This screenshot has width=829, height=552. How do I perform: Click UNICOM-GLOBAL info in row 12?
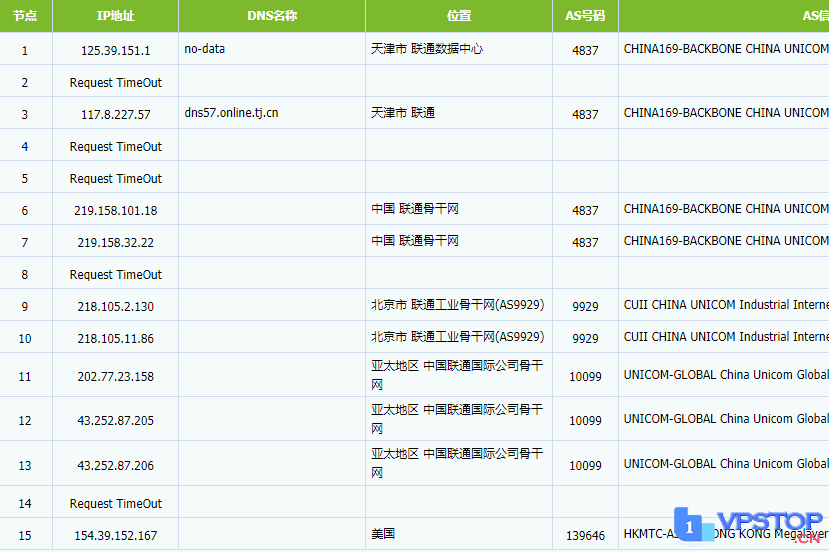click(x=726, y=419)
